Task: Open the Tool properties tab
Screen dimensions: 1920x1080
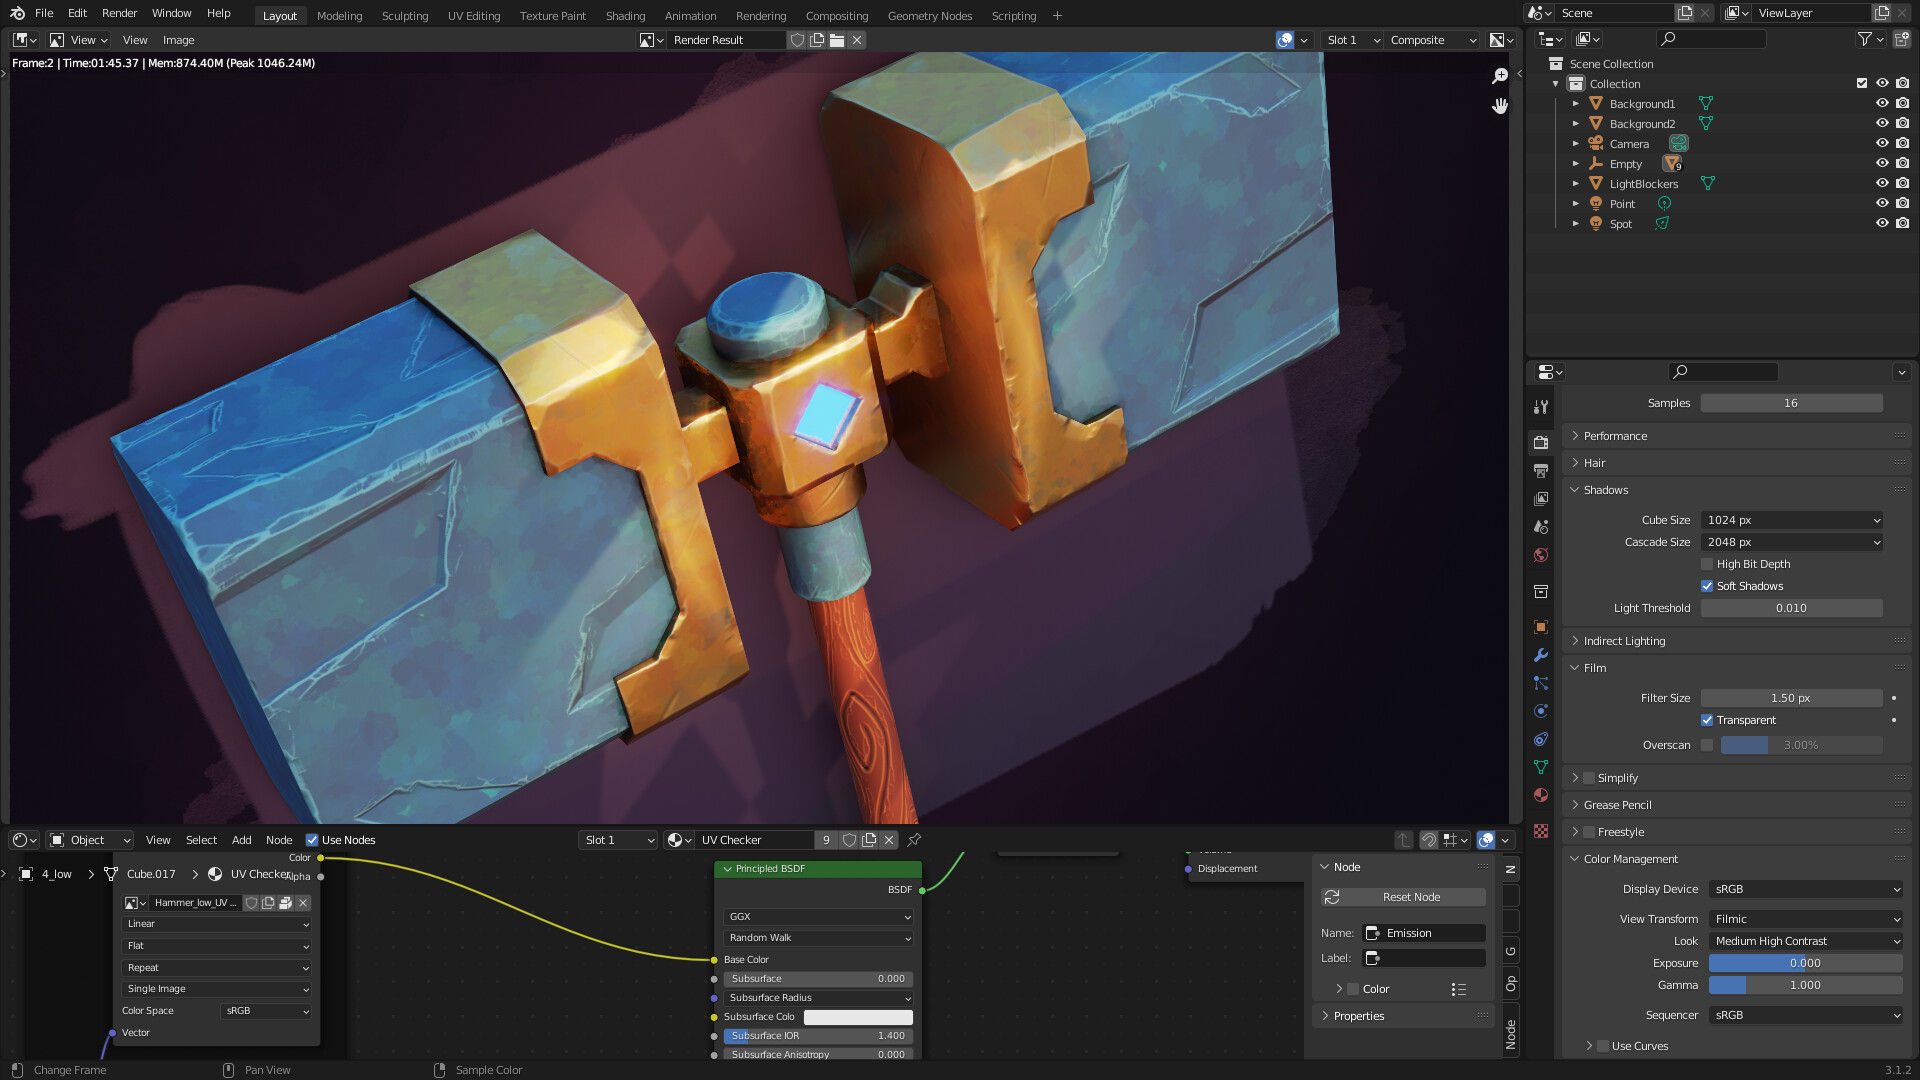Action: [x=1541, y=407]
